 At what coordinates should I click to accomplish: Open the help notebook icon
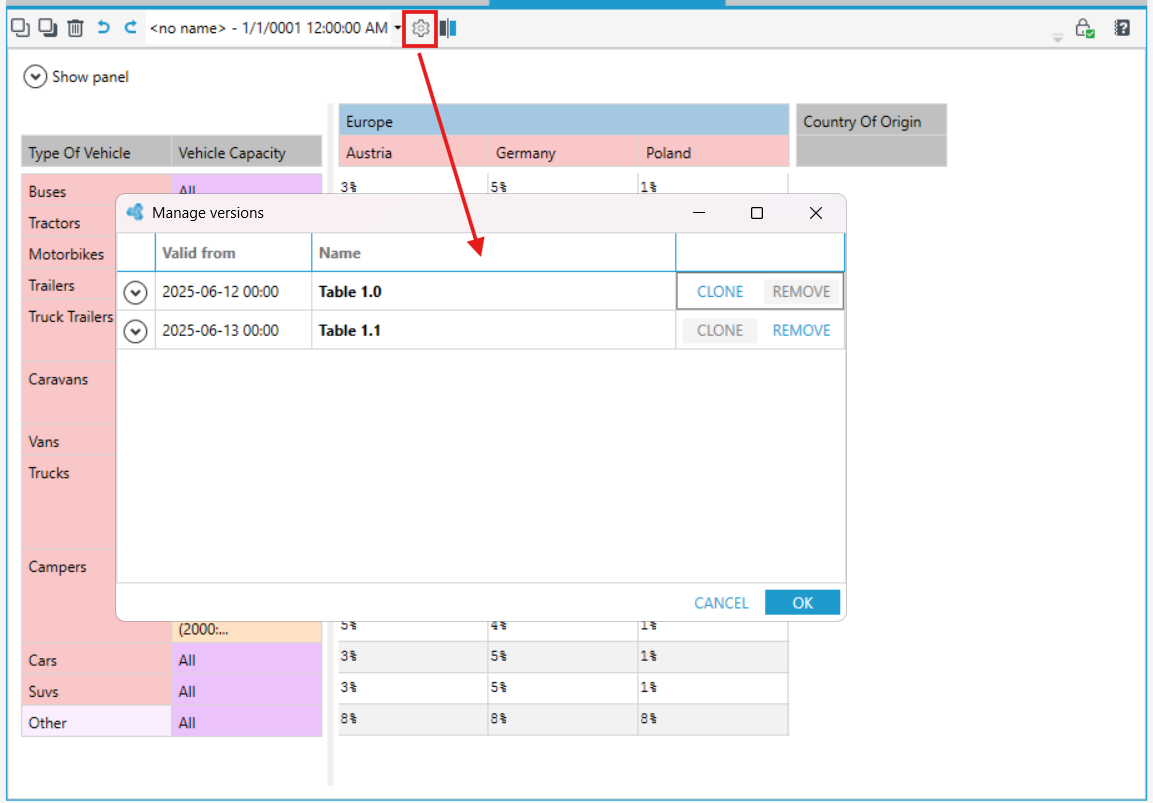1122,28
